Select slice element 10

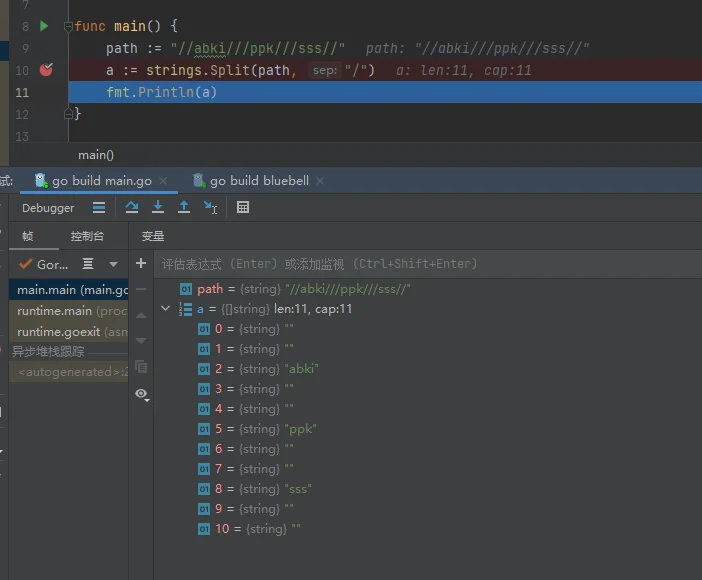(x=428, y=529)
